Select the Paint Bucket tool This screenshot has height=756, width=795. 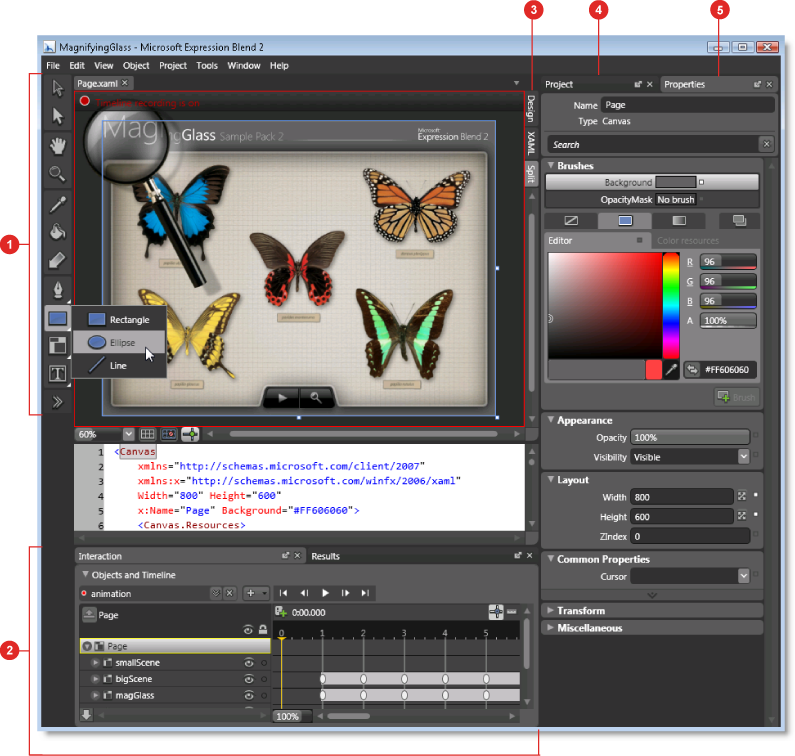coord(57,232)
